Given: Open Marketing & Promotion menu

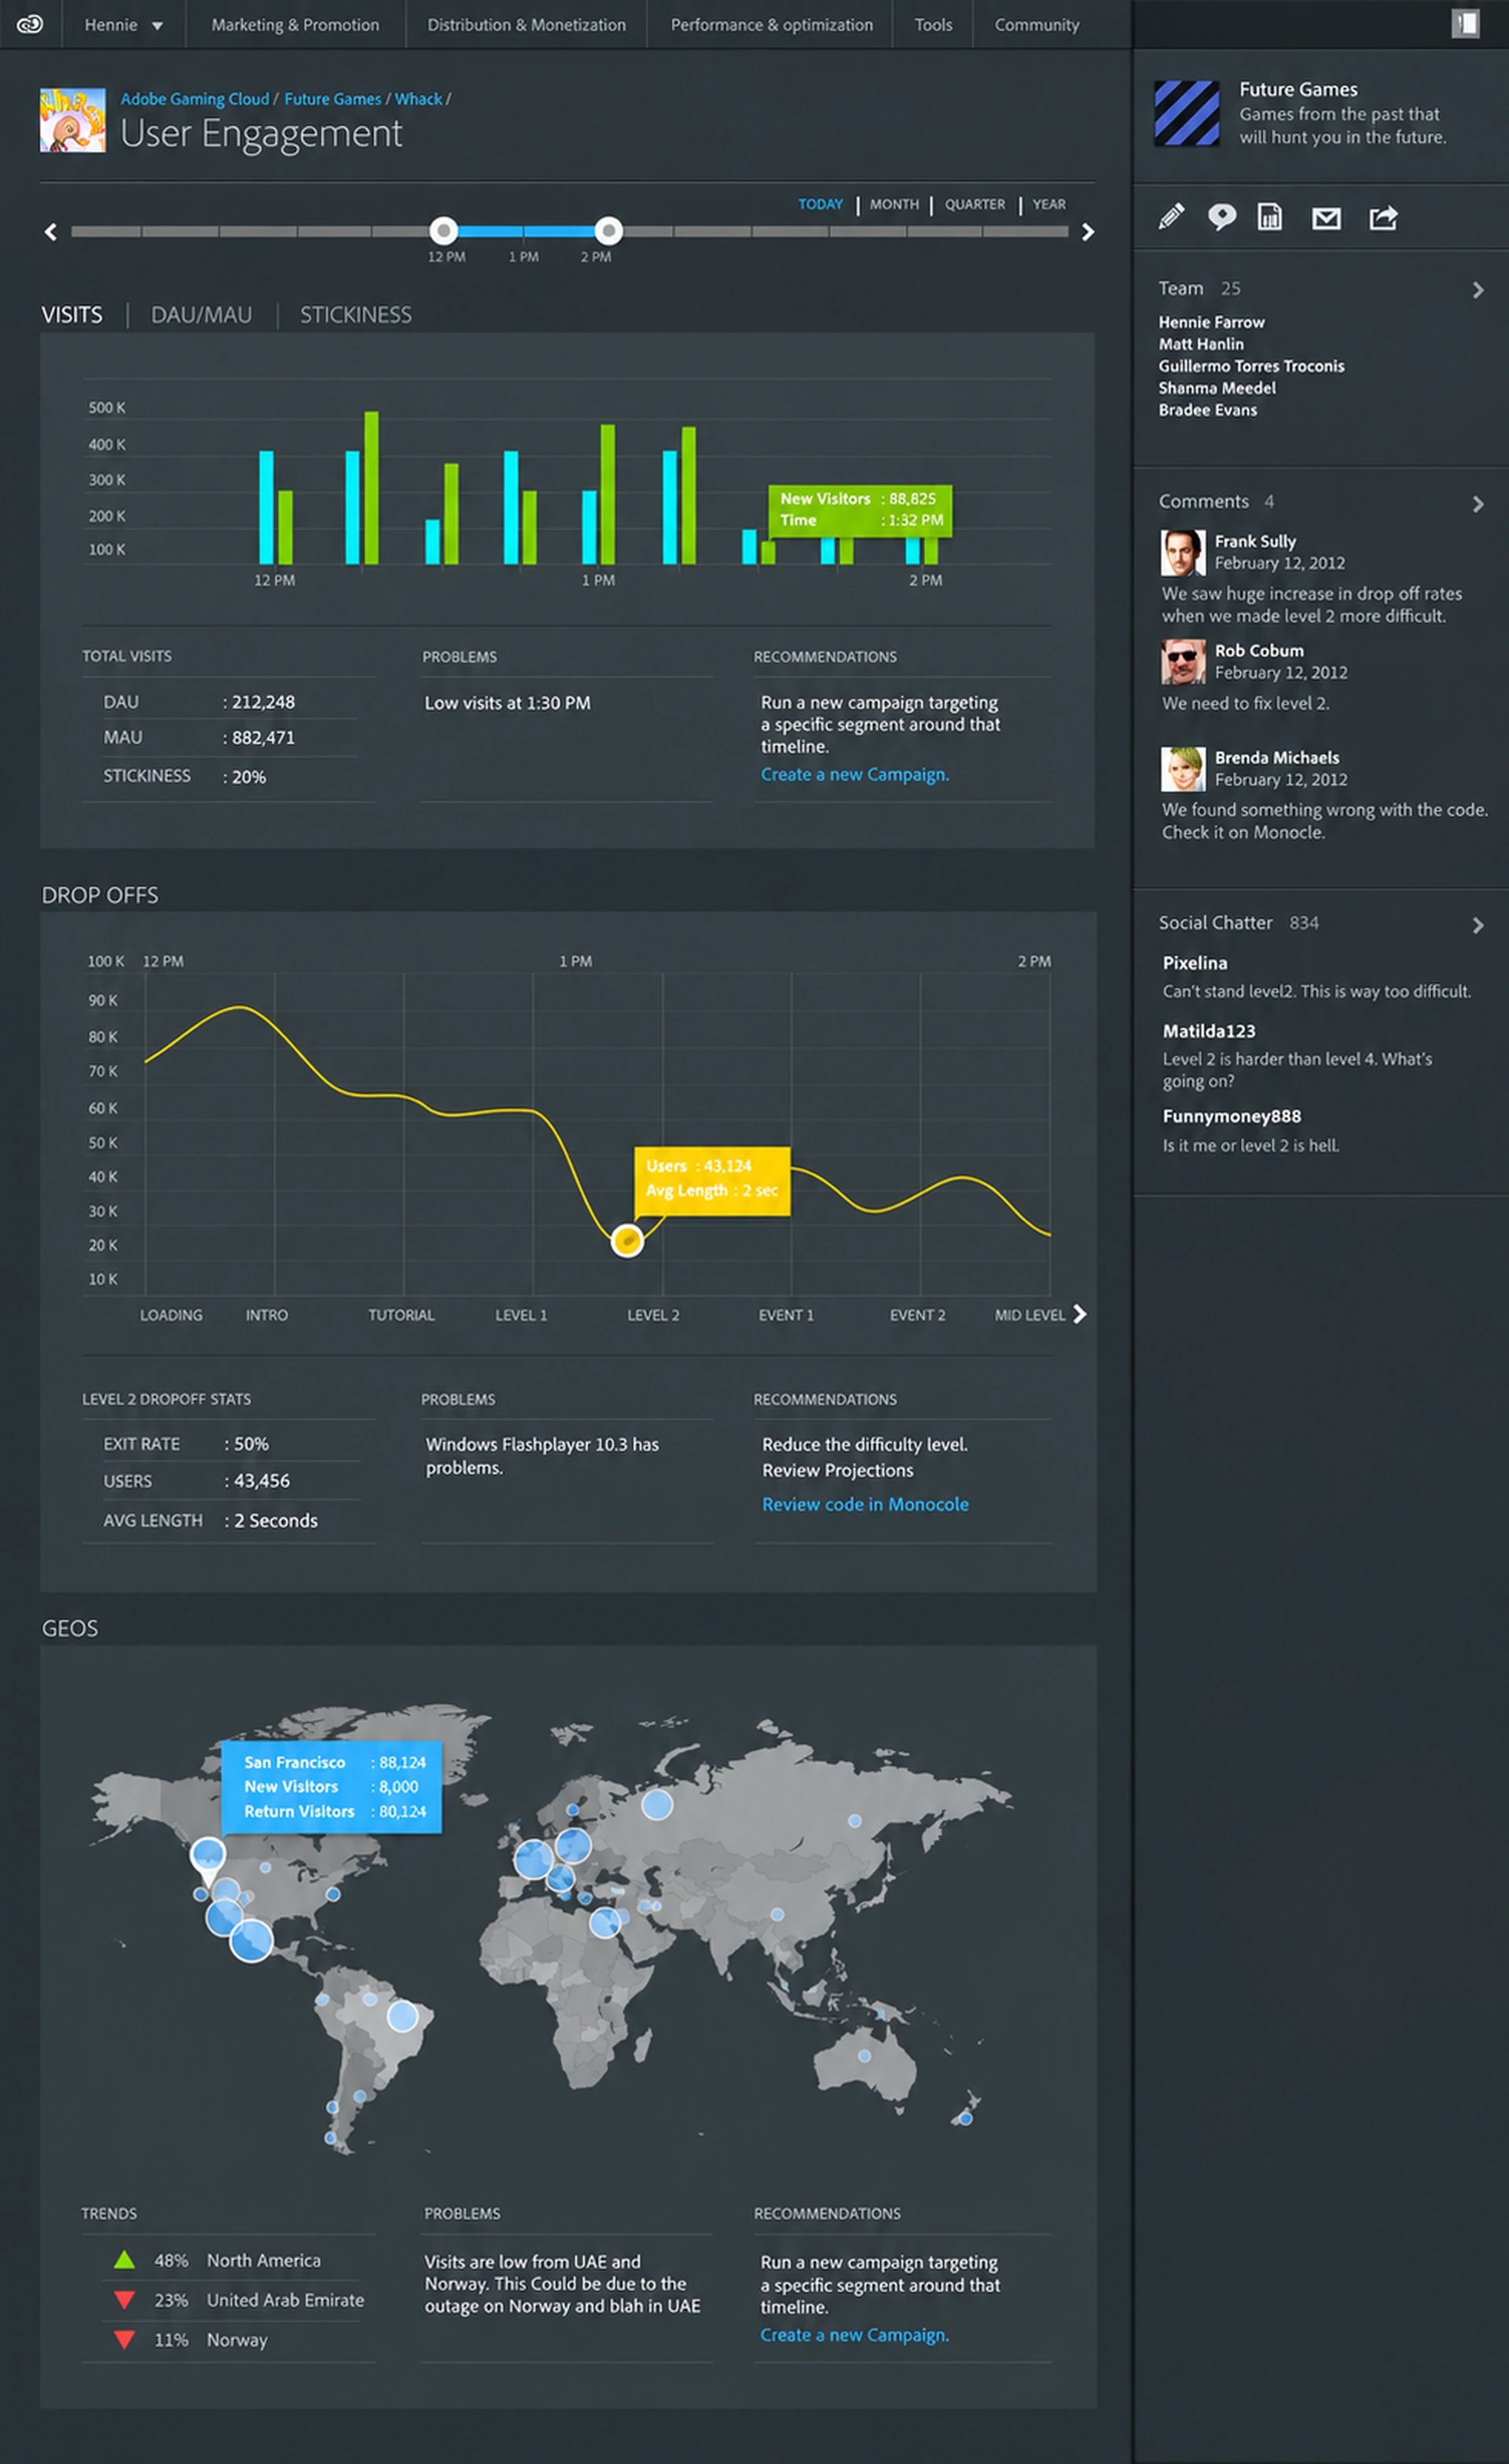Looking at the screenshot, I should tap(295, 25).
